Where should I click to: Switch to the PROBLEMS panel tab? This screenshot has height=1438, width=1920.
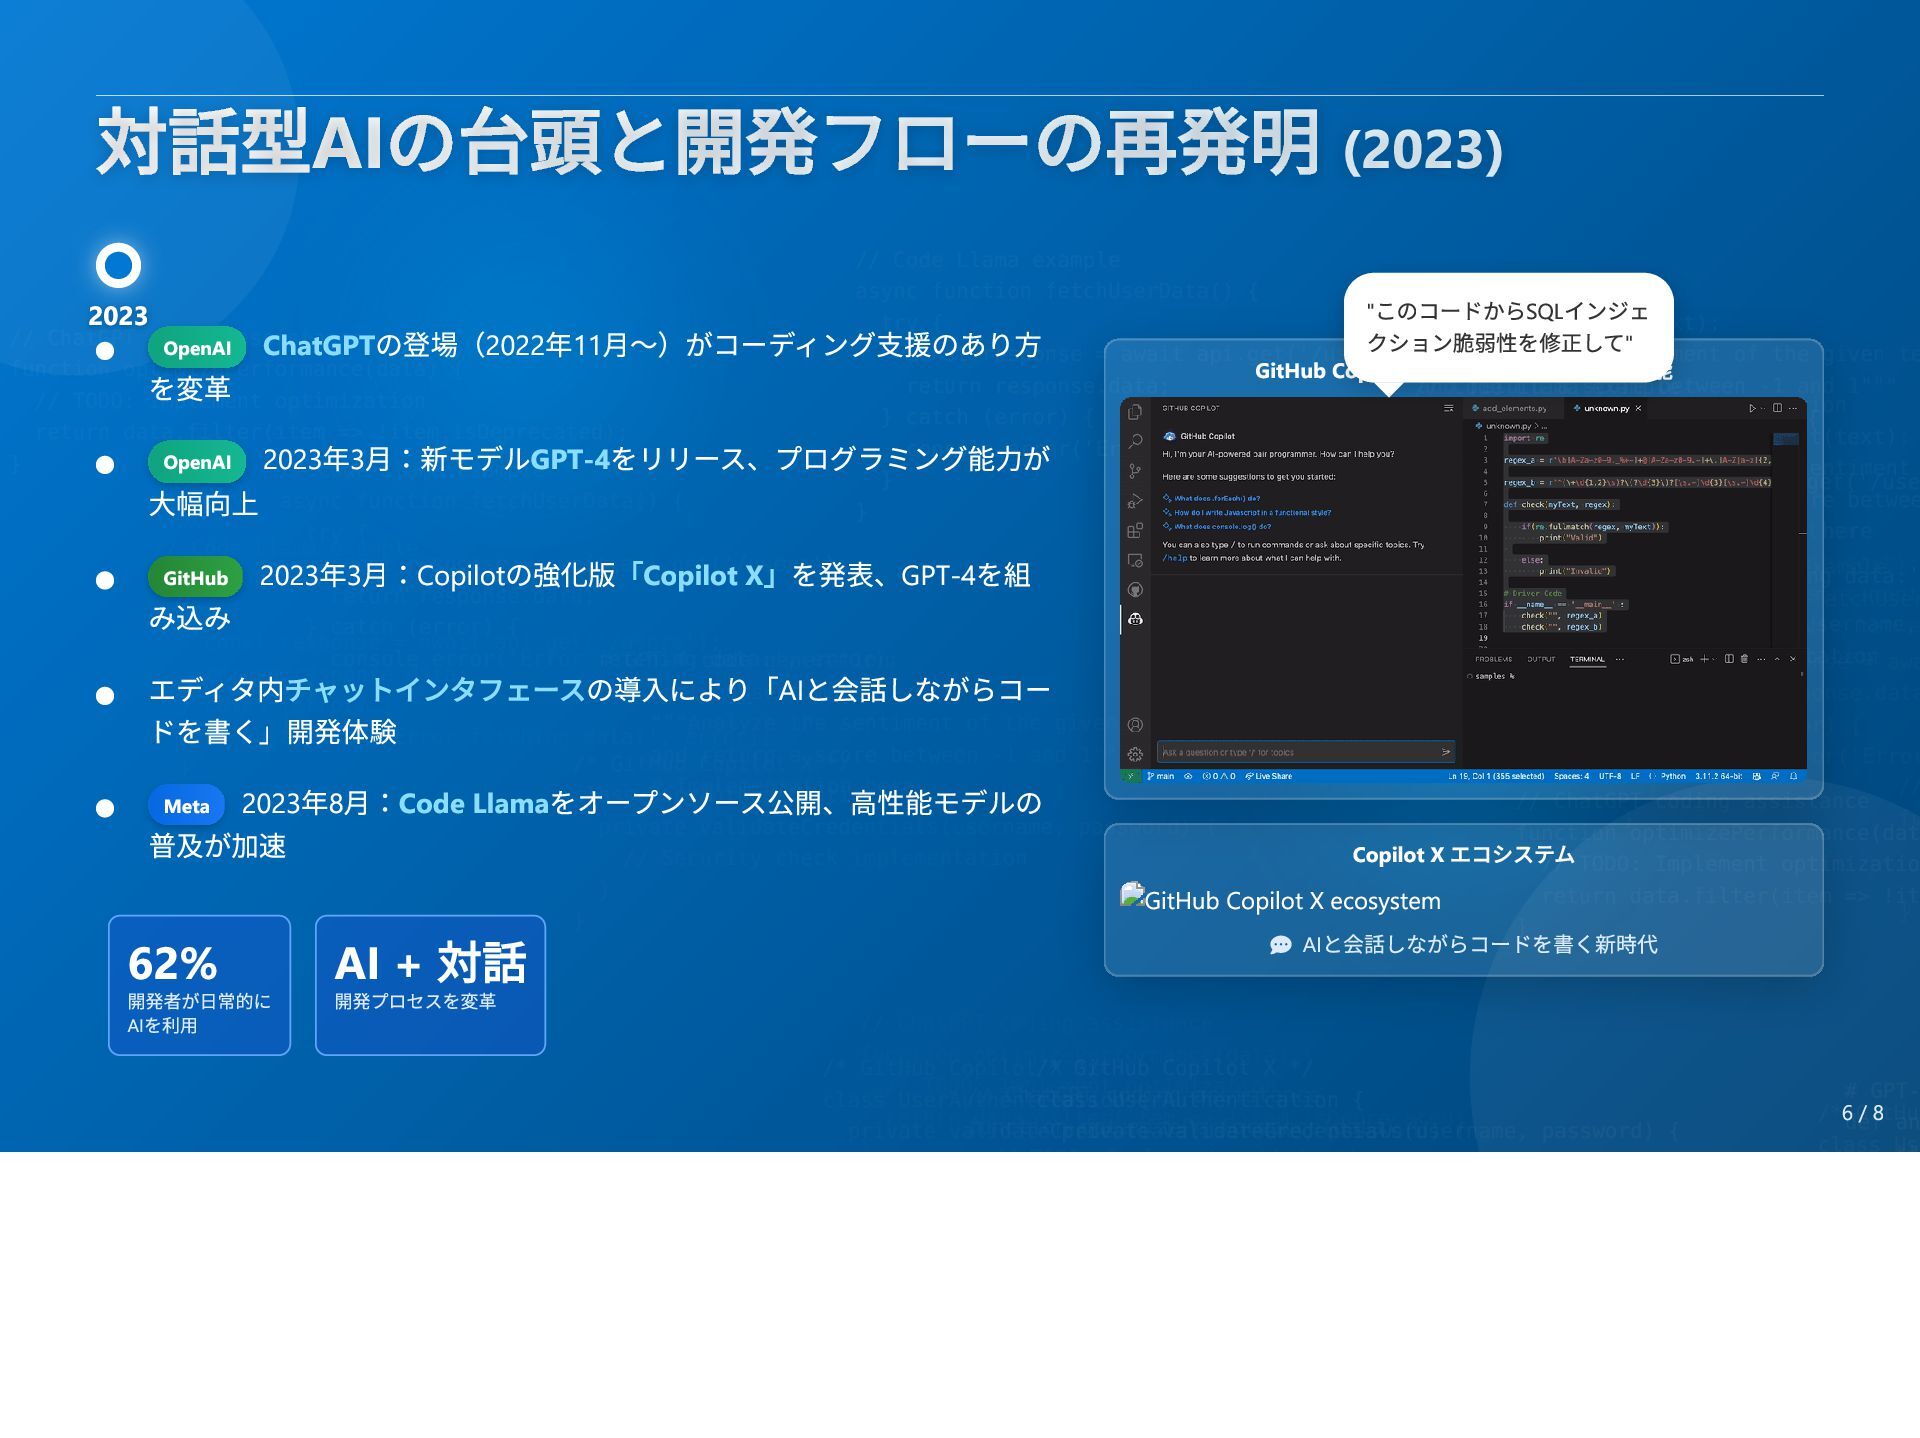pos(1494,659)
